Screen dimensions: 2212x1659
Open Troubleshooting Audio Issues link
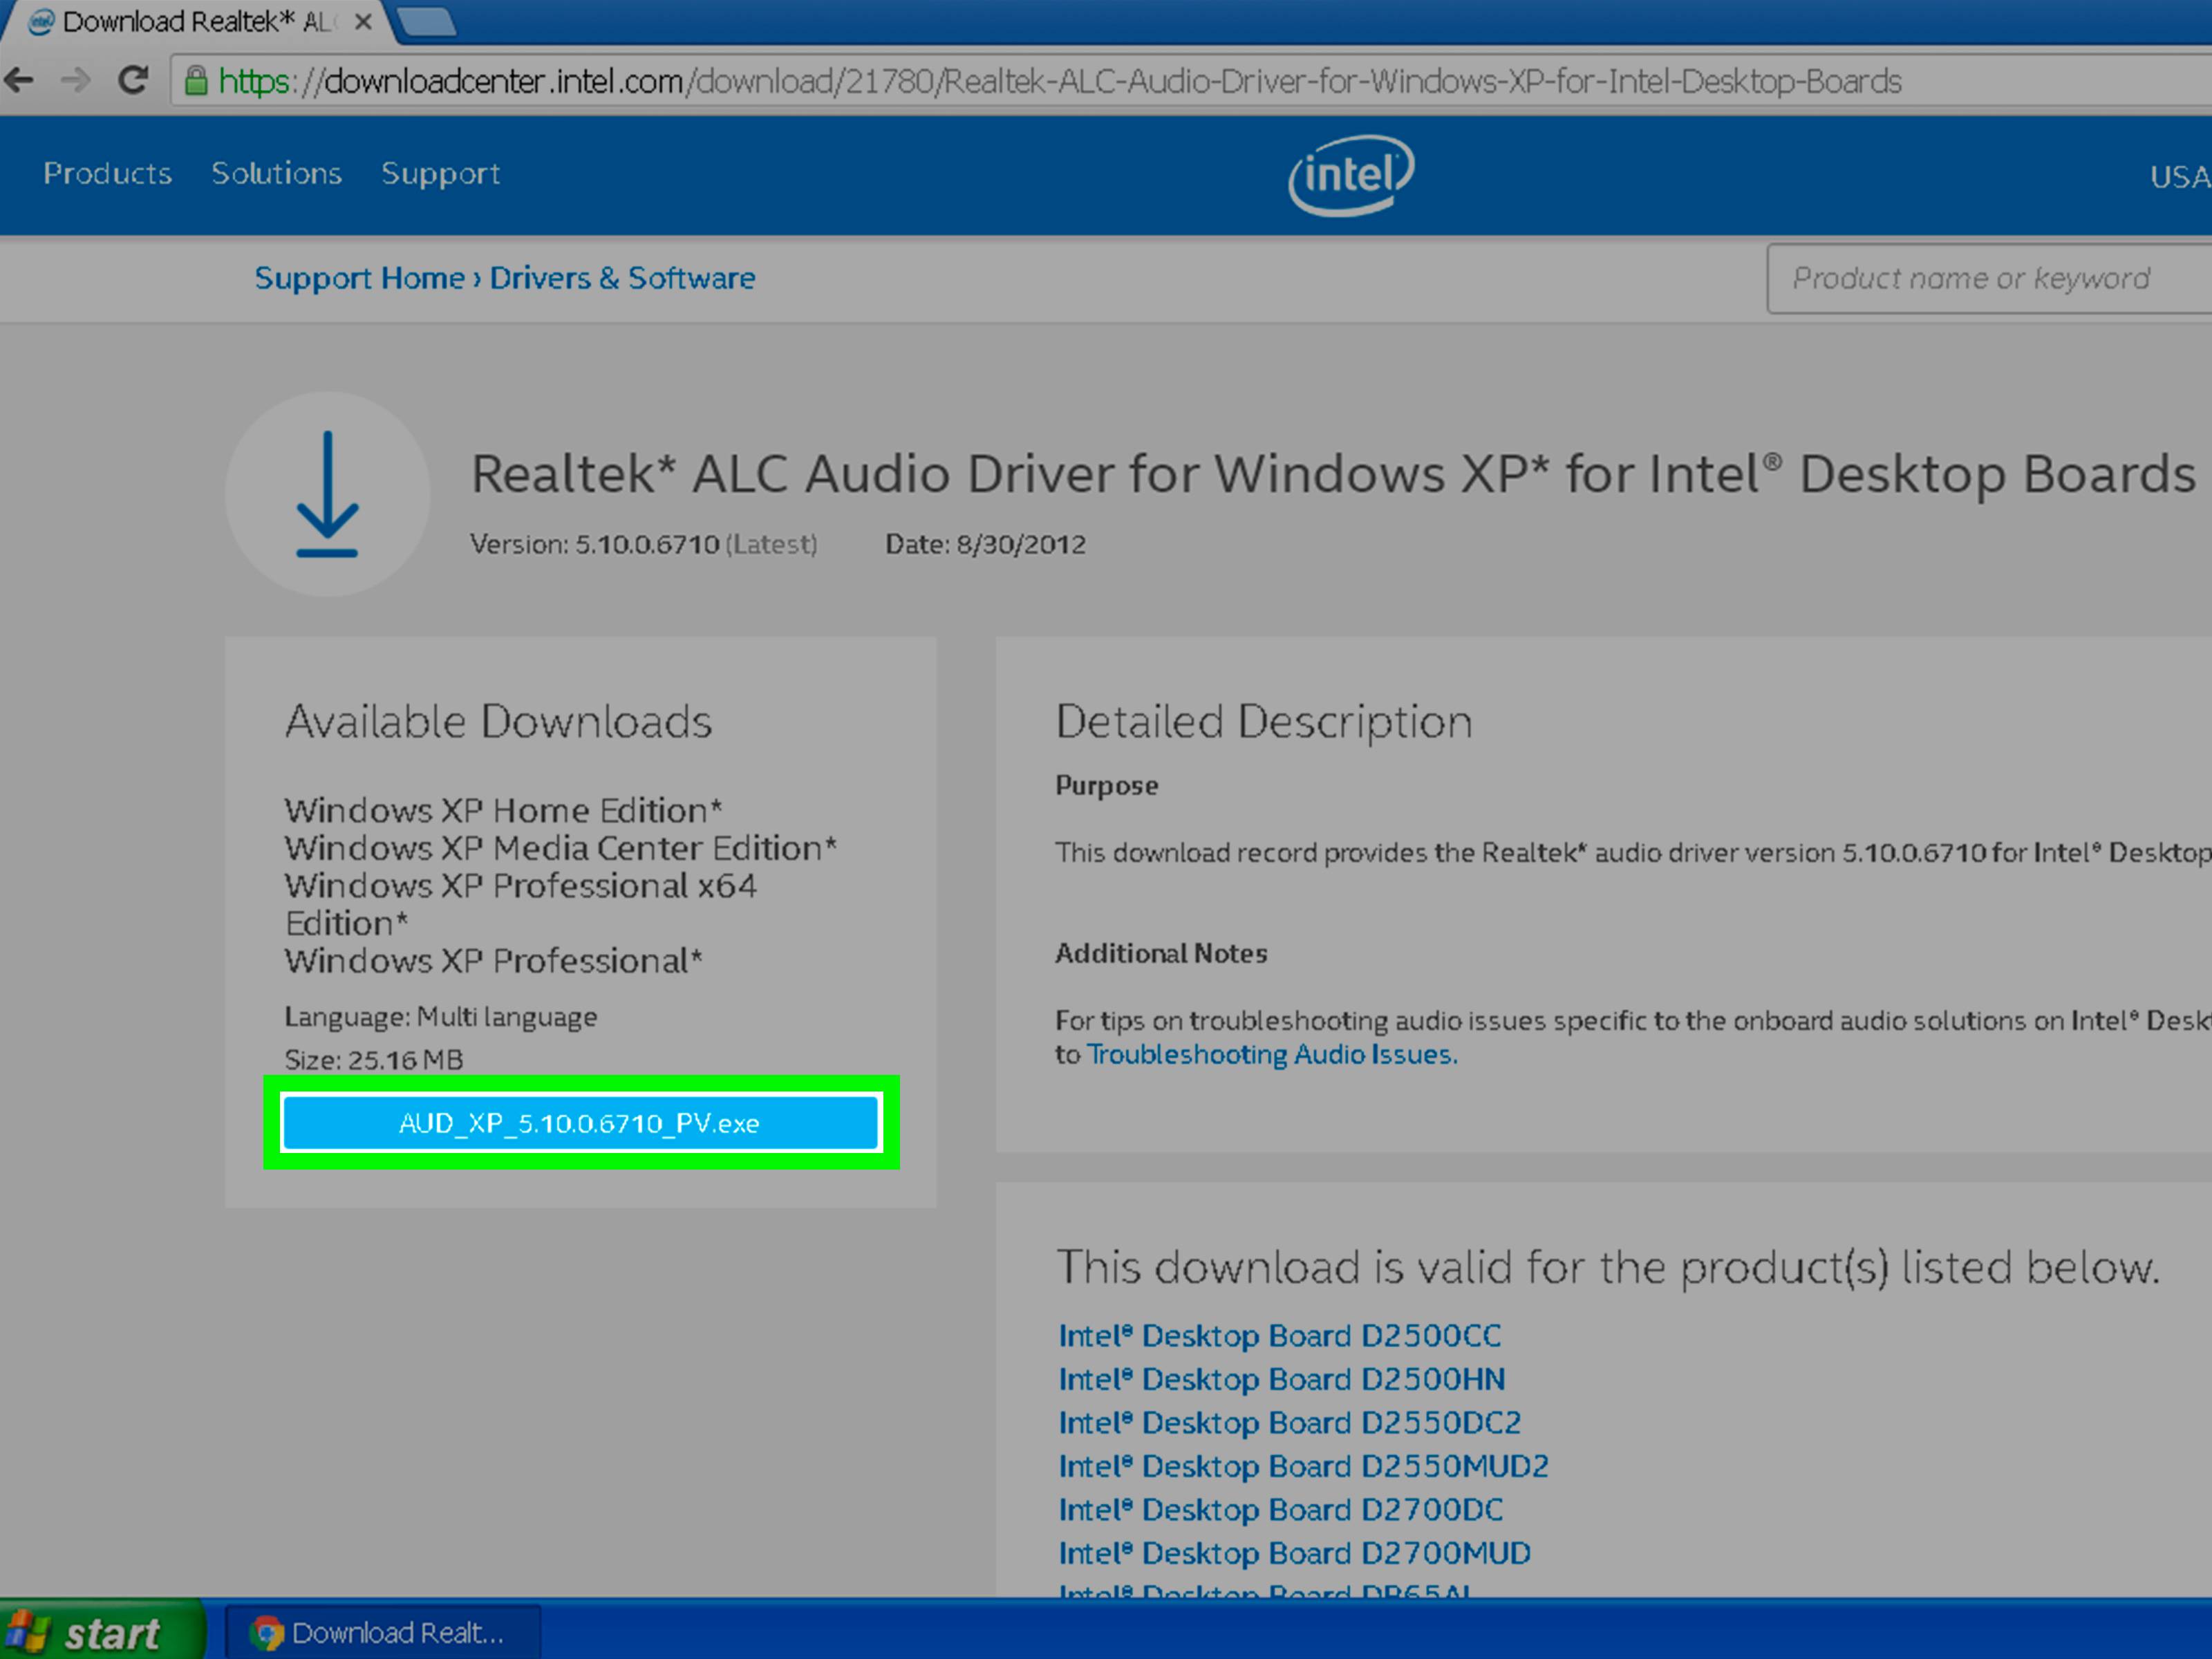(1272, 1055)
